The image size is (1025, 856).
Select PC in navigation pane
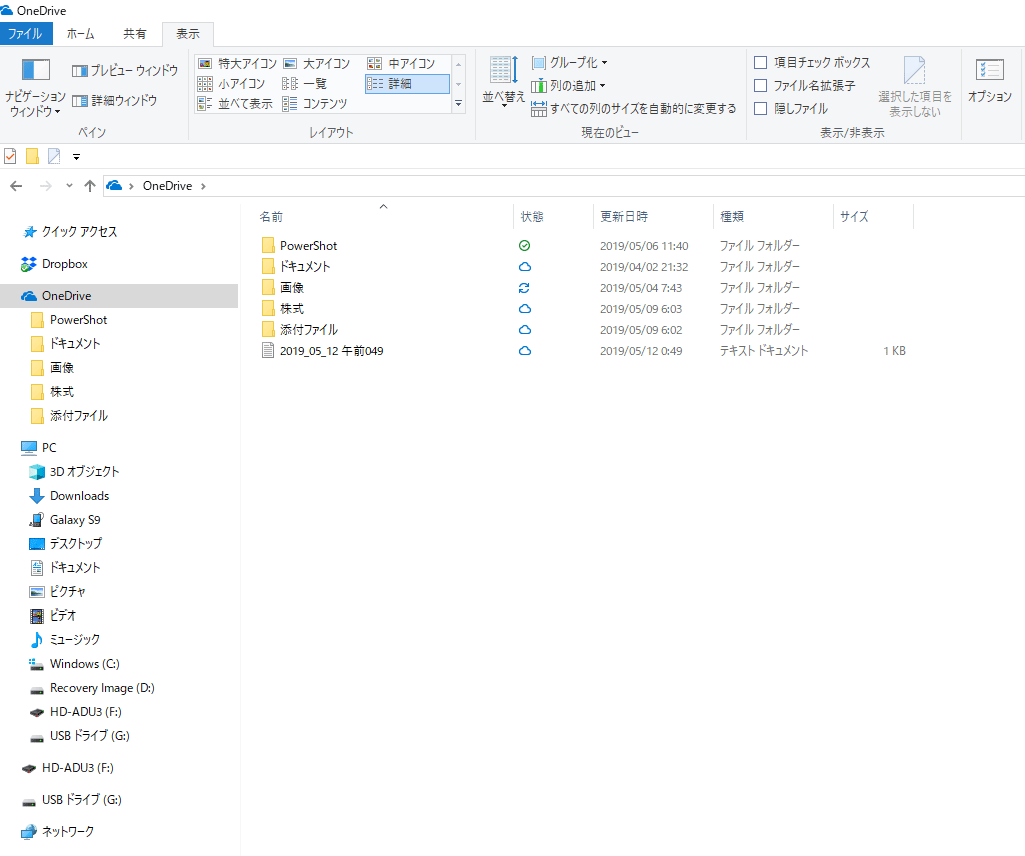(x=49, y=448)
